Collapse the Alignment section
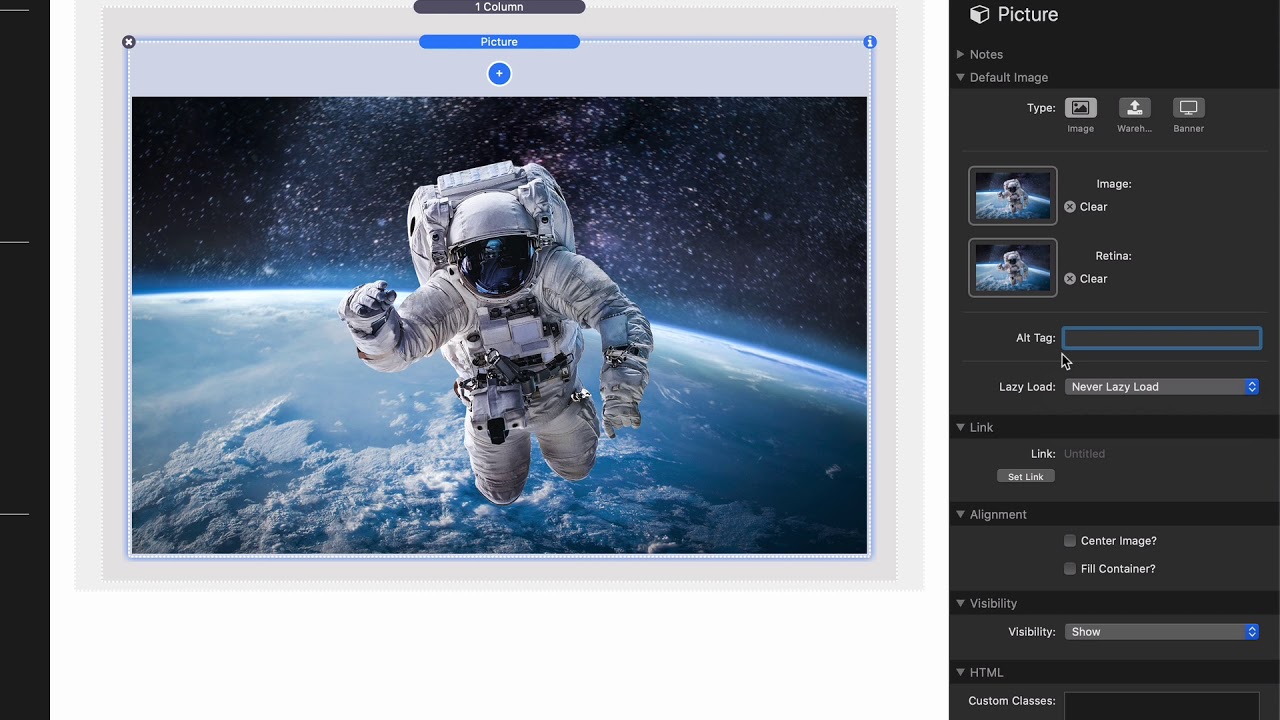1280x720 pixels. point(960,514)
